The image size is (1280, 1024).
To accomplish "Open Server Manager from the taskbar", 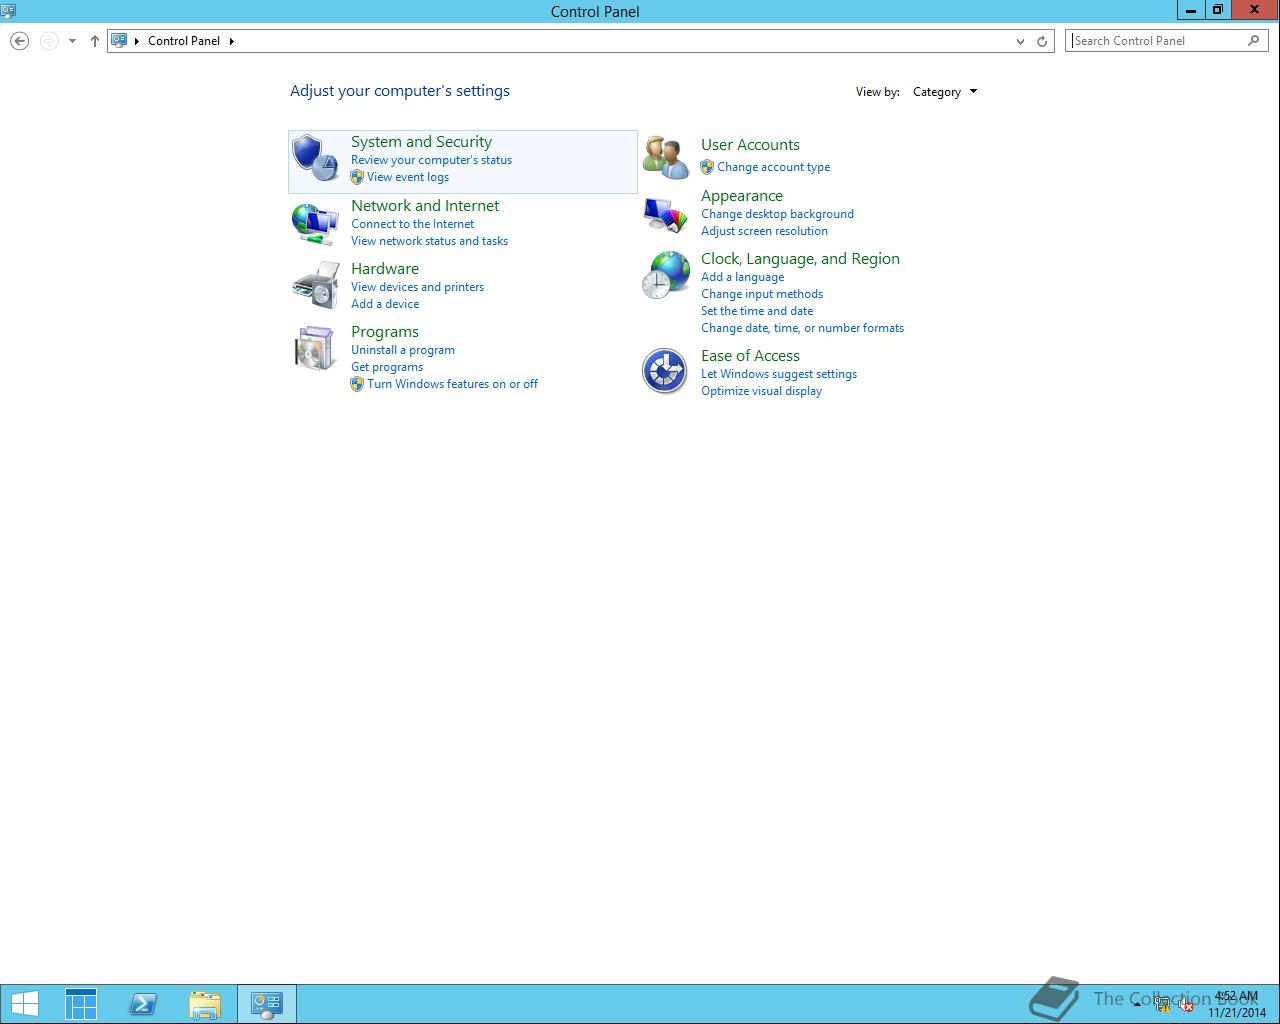I will pyautogui.click(x=81, y=1004).
